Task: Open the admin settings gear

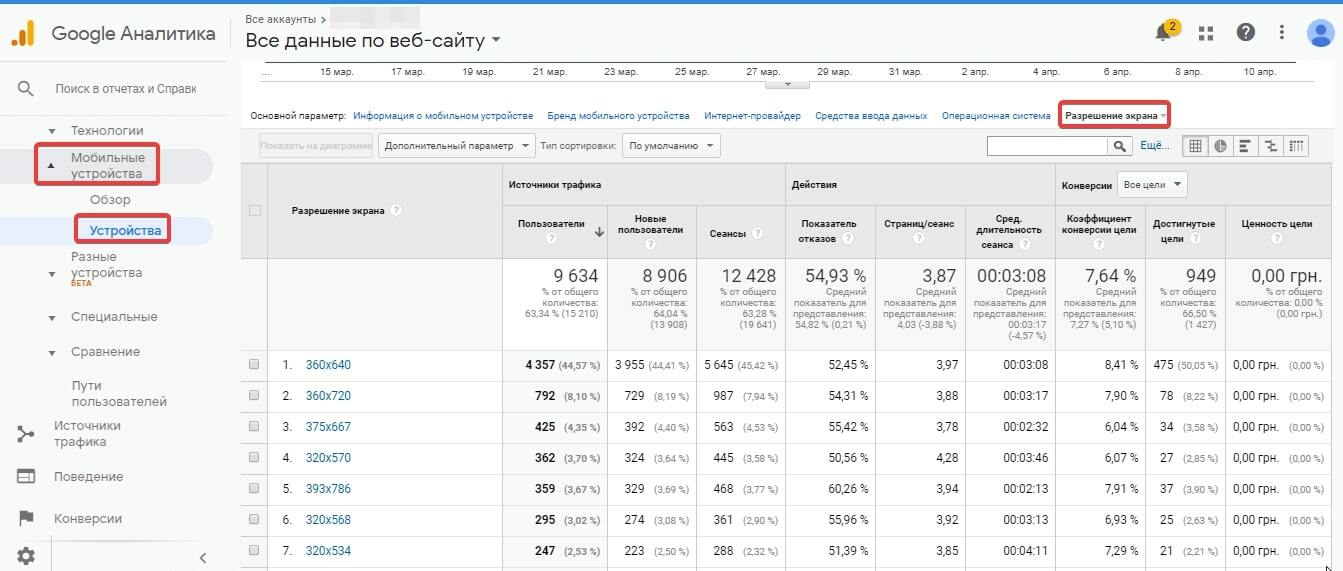Action: tap(26, 556)
